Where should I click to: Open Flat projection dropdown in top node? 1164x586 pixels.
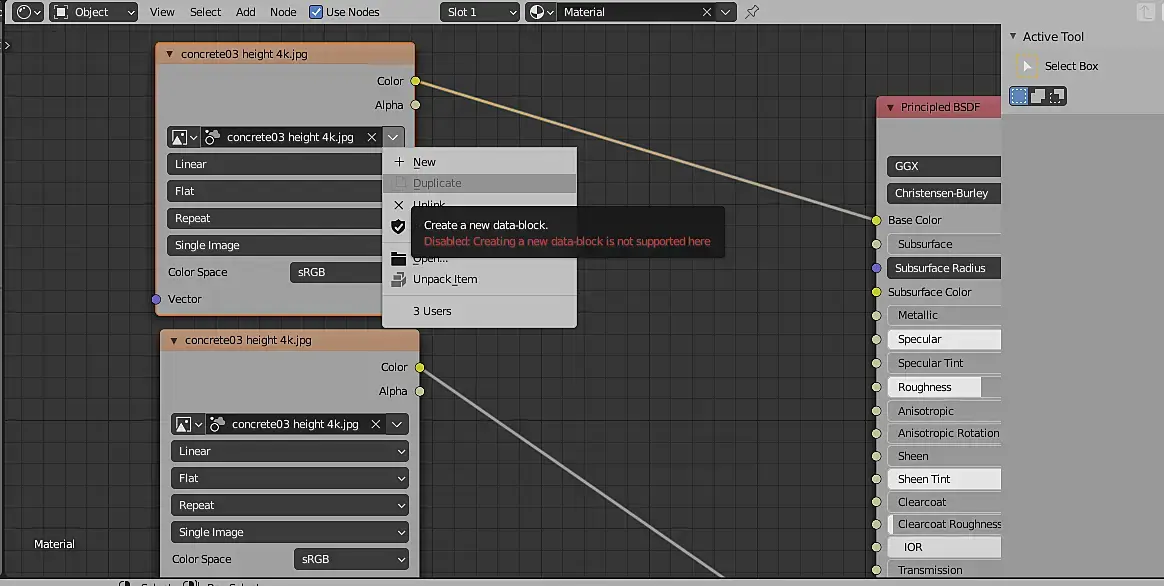pyautogui.click(x=275, y=191)
